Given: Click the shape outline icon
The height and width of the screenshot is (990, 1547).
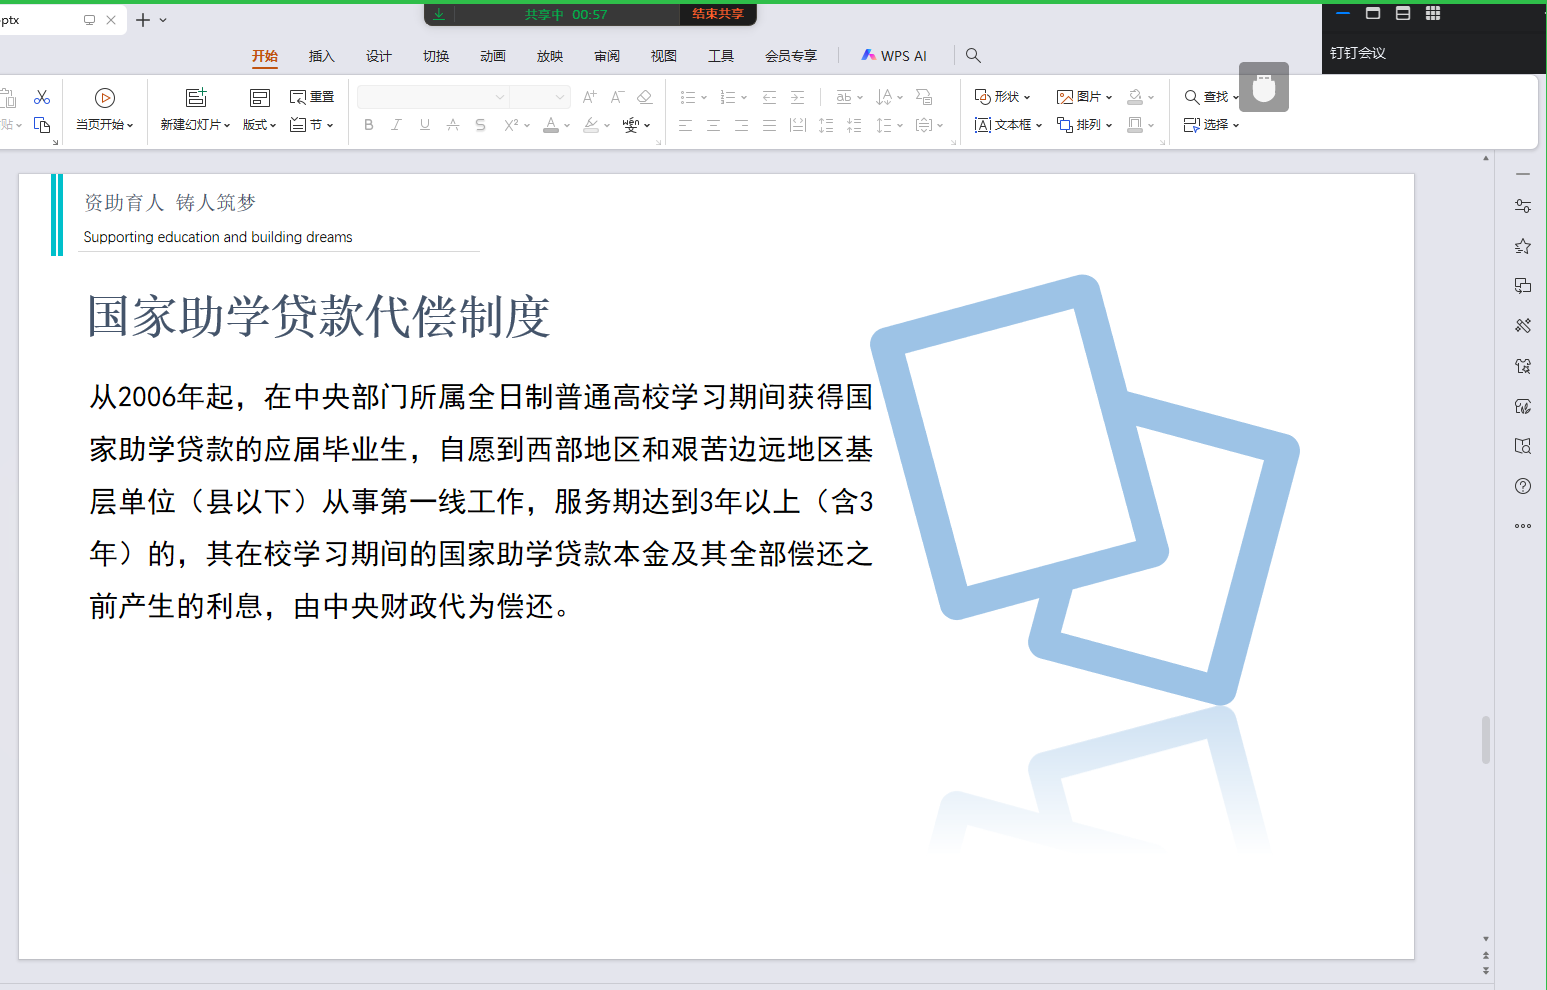Looking at the screenshot, I should pos(1135,125).
